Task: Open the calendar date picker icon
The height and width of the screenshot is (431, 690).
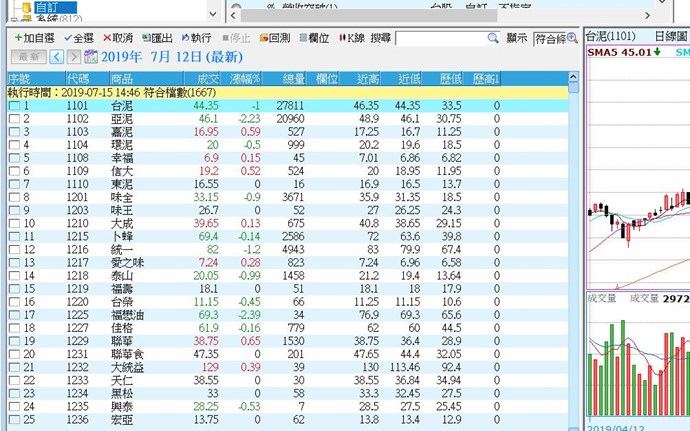Action: (x=92, y=57)
